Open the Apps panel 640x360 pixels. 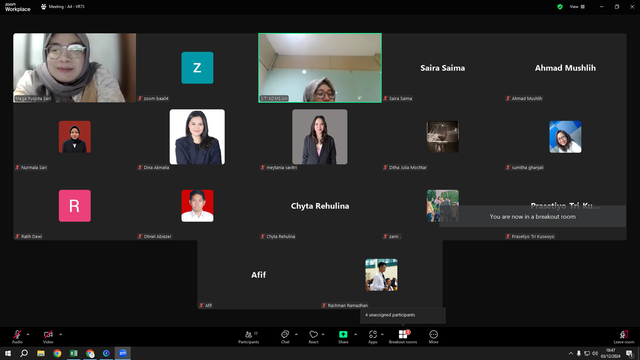click(x=373, y=337)
